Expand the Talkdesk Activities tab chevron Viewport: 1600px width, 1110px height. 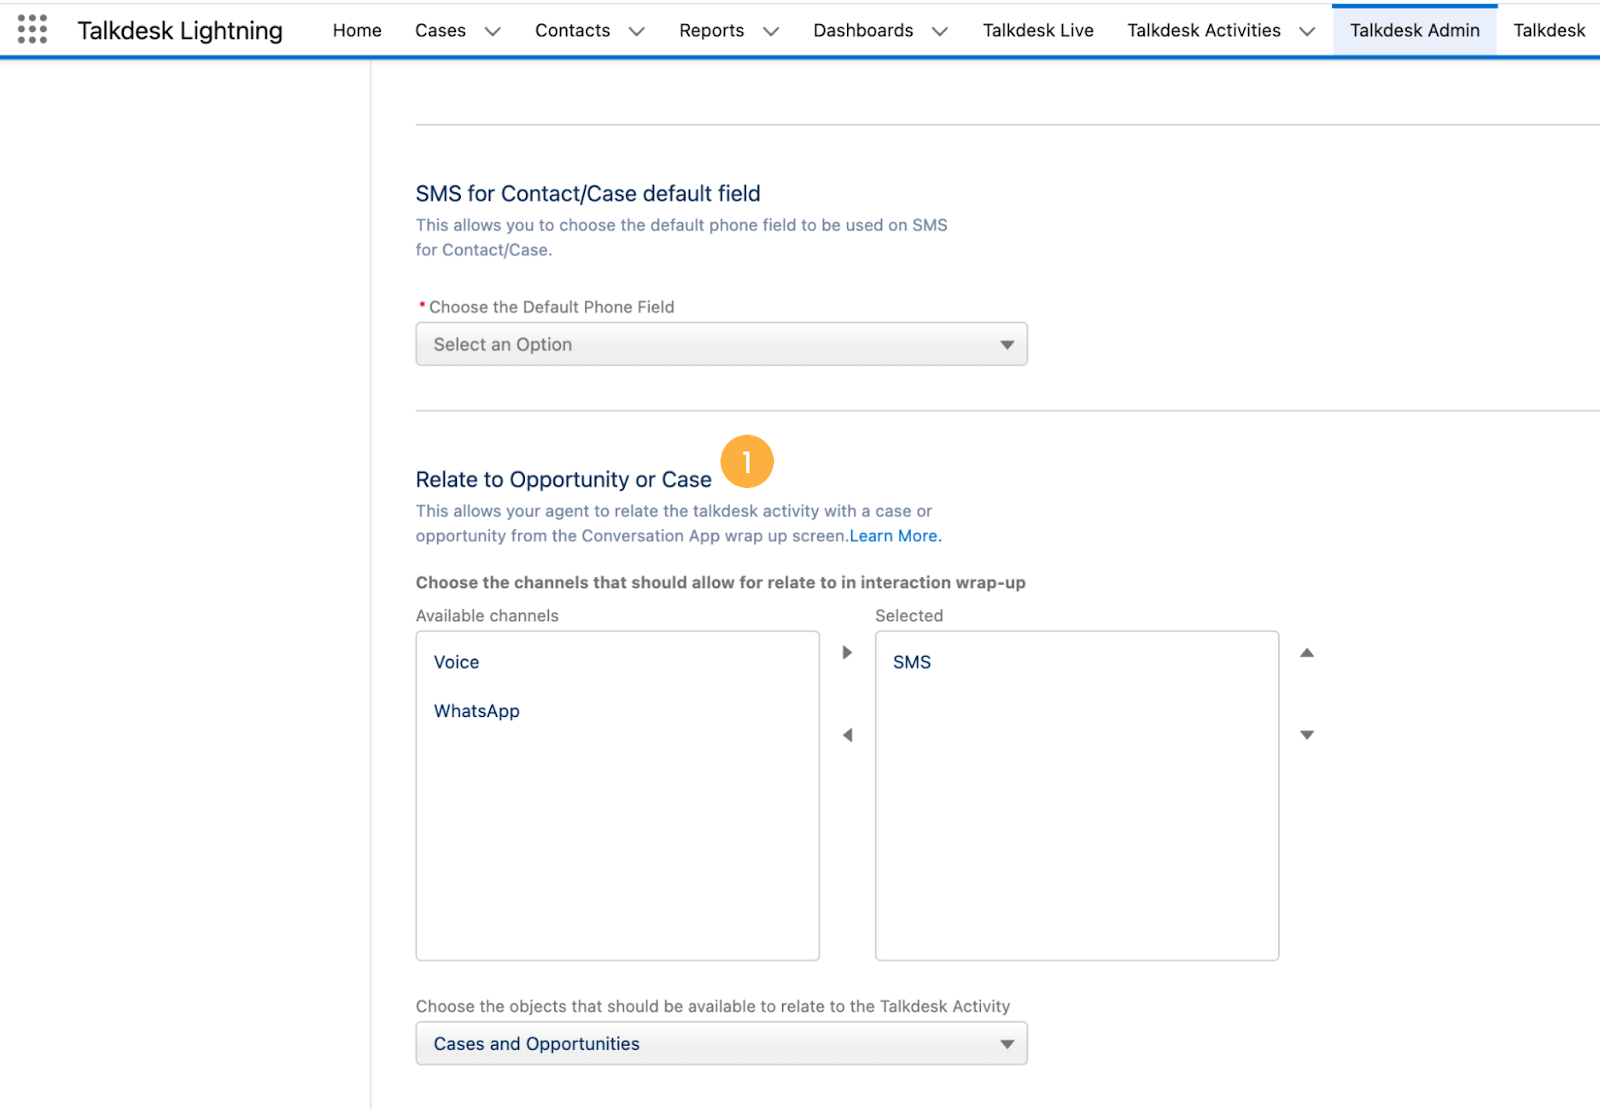pyautogui.click(x=1307, y=31)
